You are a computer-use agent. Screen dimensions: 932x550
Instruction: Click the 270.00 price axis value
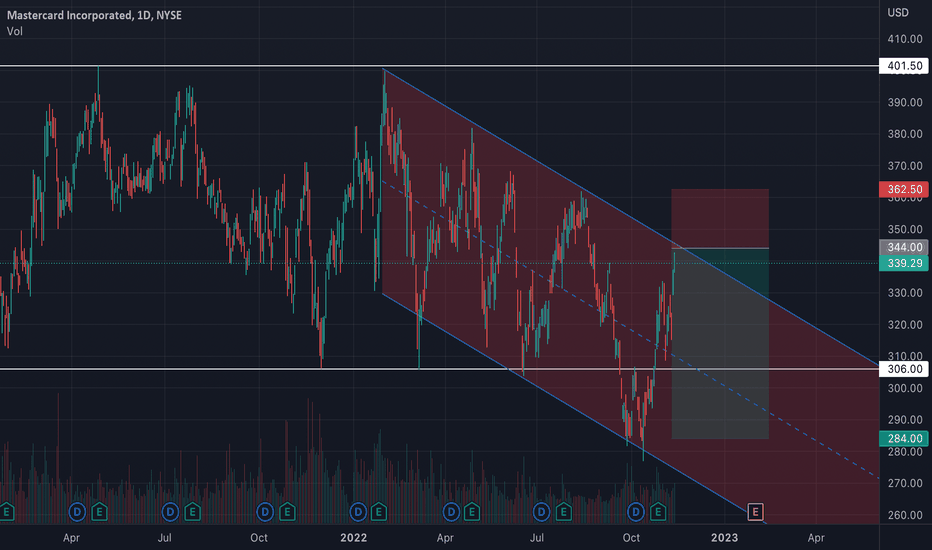pyautogui.click(x=905, y=483)
